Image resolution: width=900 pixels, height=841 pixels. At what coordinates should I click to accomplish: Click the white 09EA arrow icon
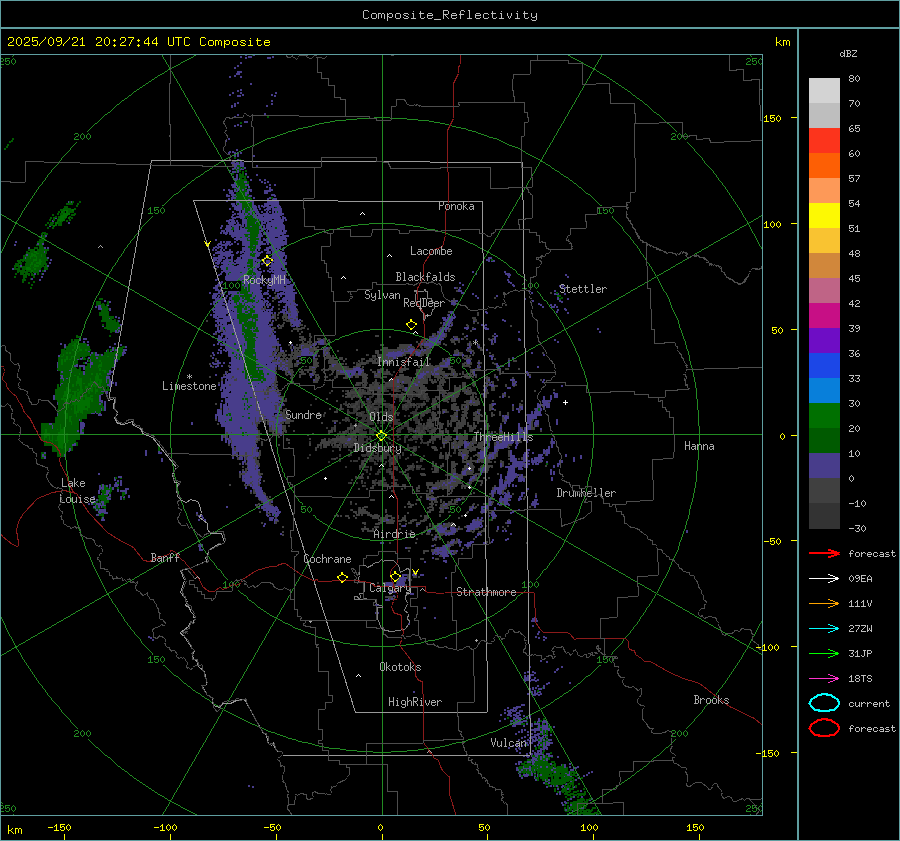tap(824, 578)
